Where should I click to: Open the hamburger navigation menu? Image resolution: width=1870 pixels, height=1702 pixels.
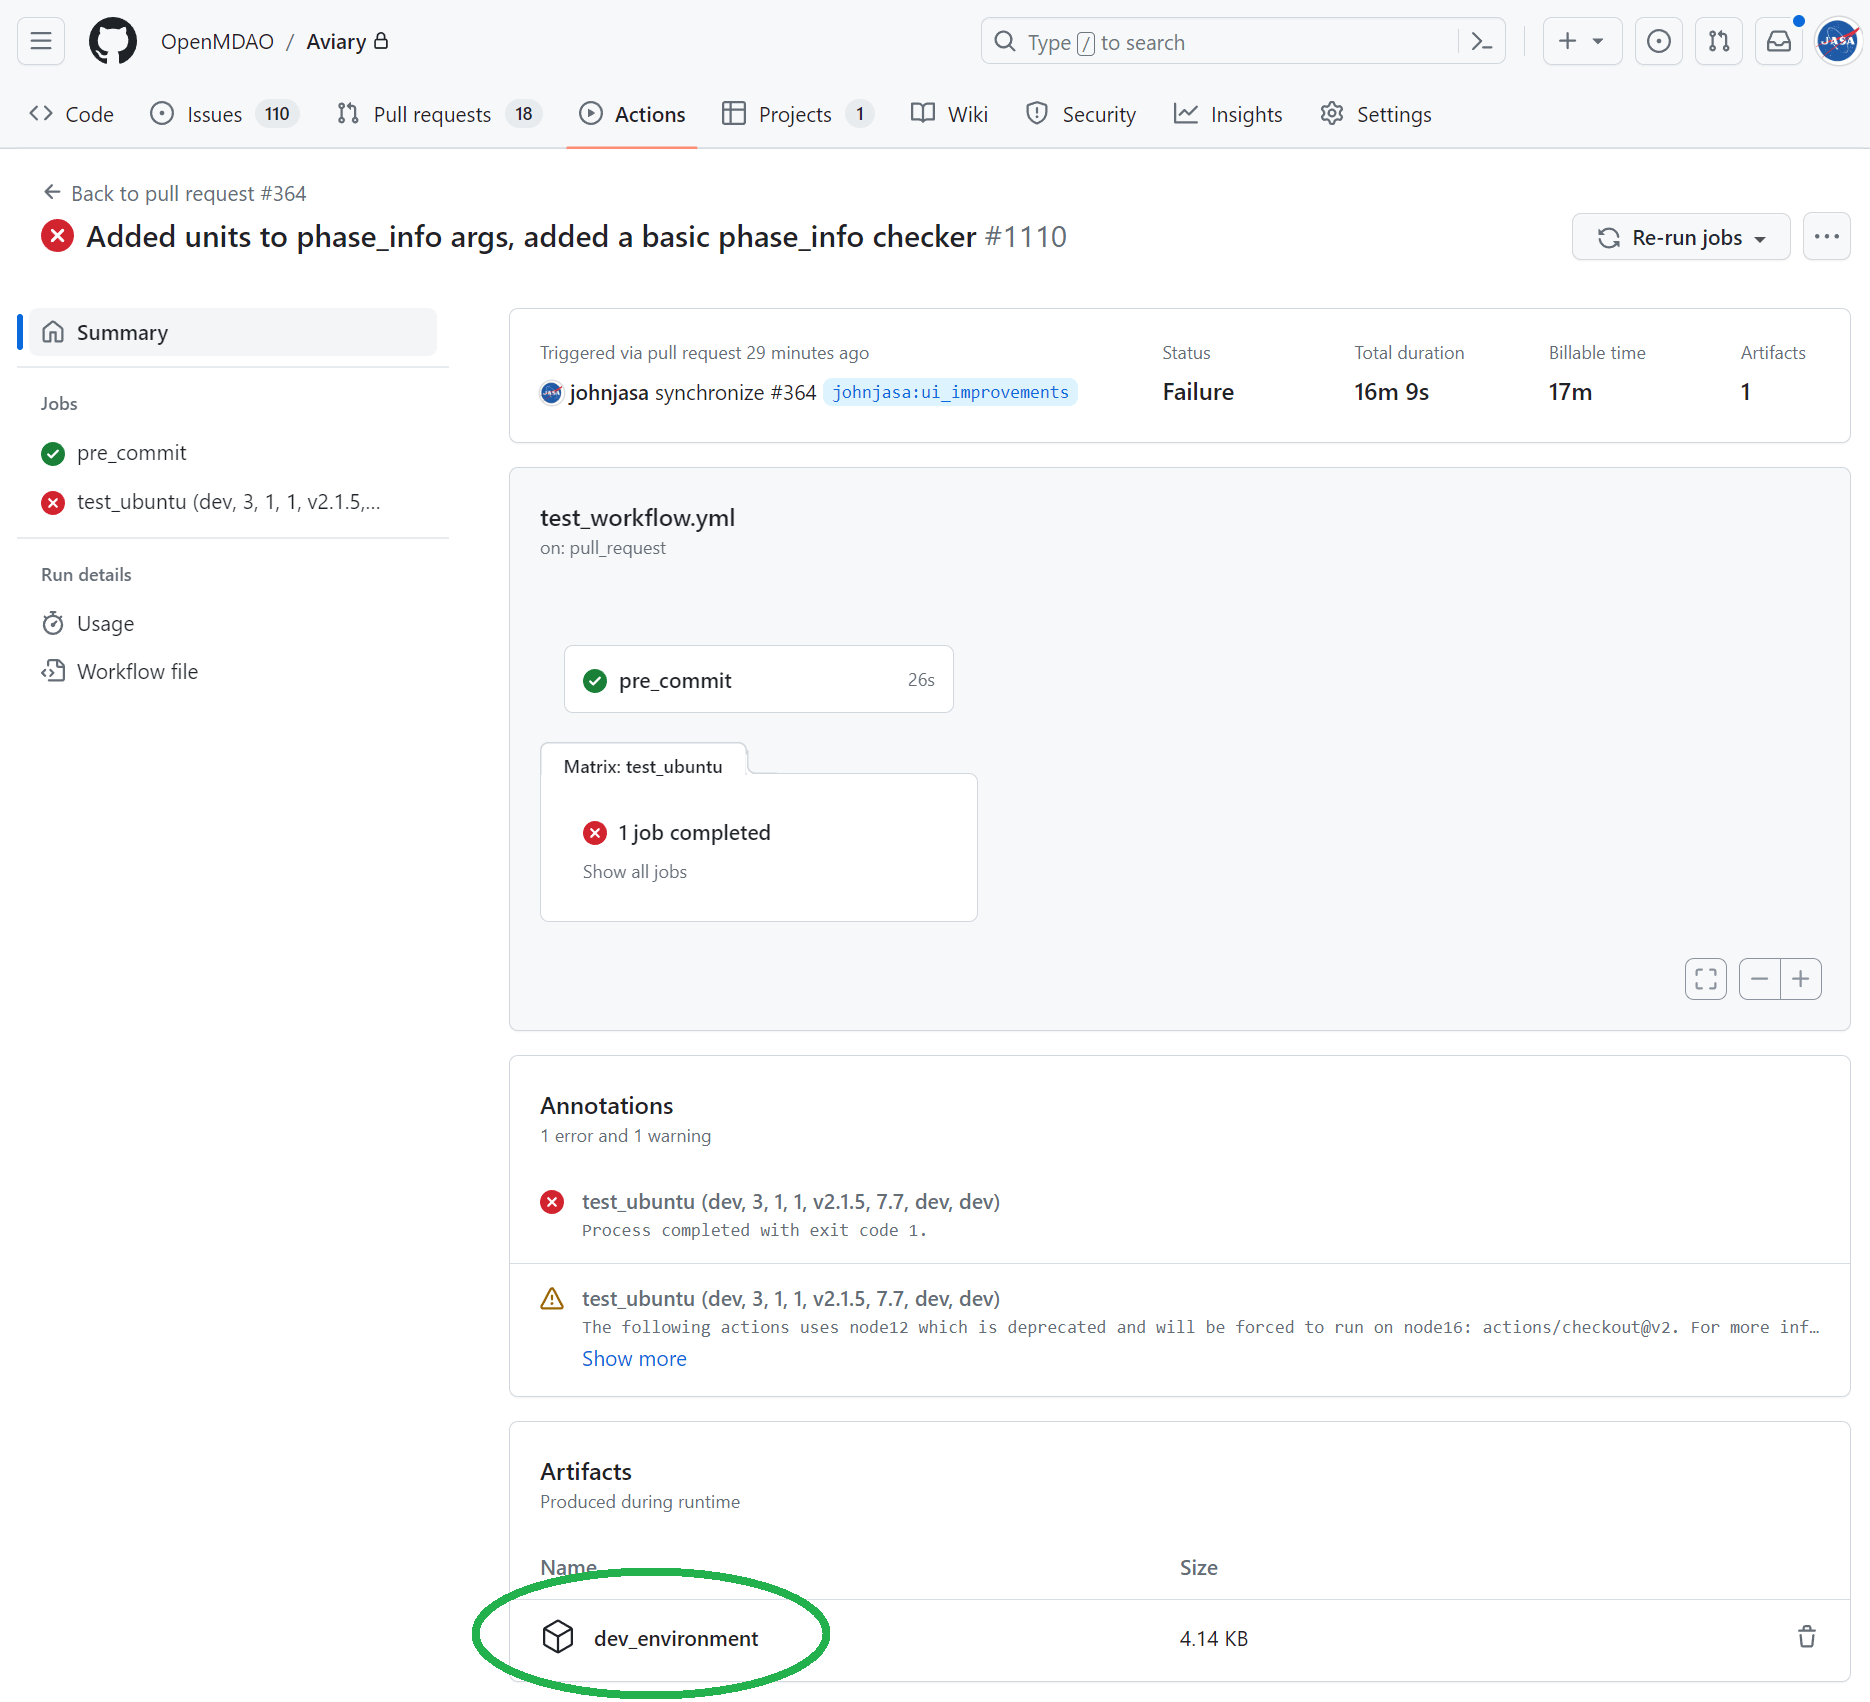pos(41,41)
